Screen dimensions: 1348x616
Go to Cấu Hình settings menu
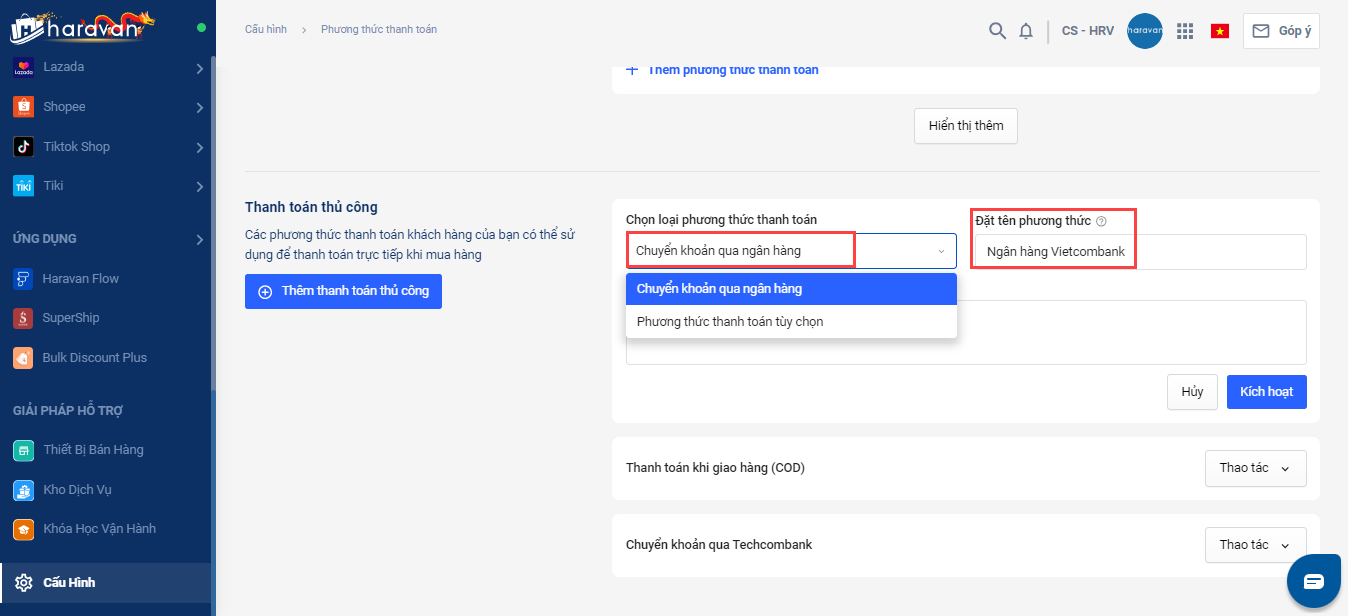(69, 582)
